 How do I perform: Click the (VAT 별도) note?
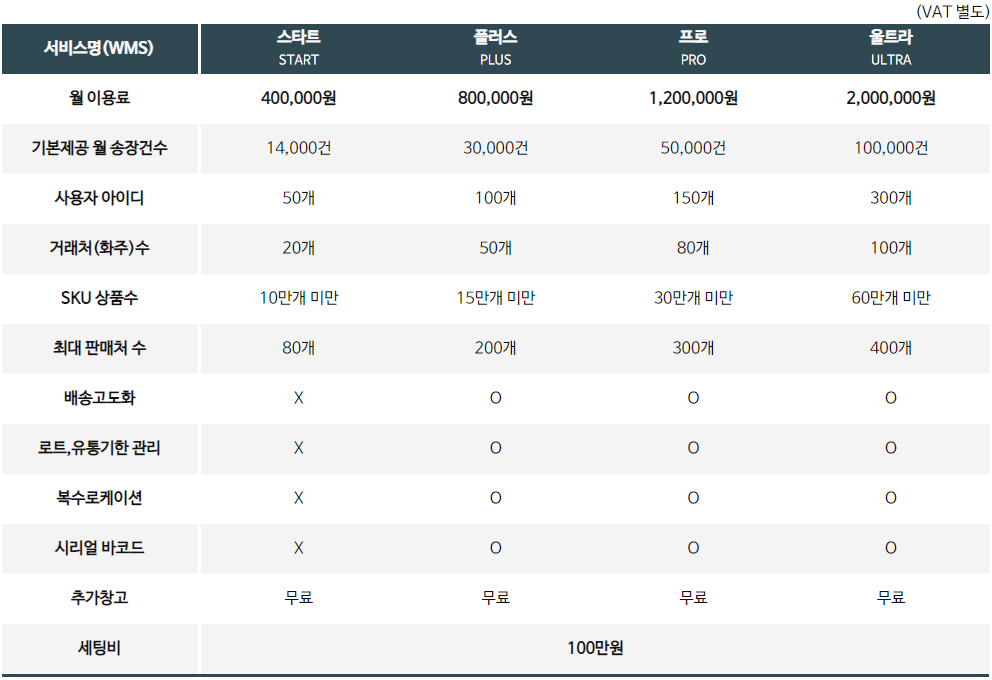[x=953, y=11]
